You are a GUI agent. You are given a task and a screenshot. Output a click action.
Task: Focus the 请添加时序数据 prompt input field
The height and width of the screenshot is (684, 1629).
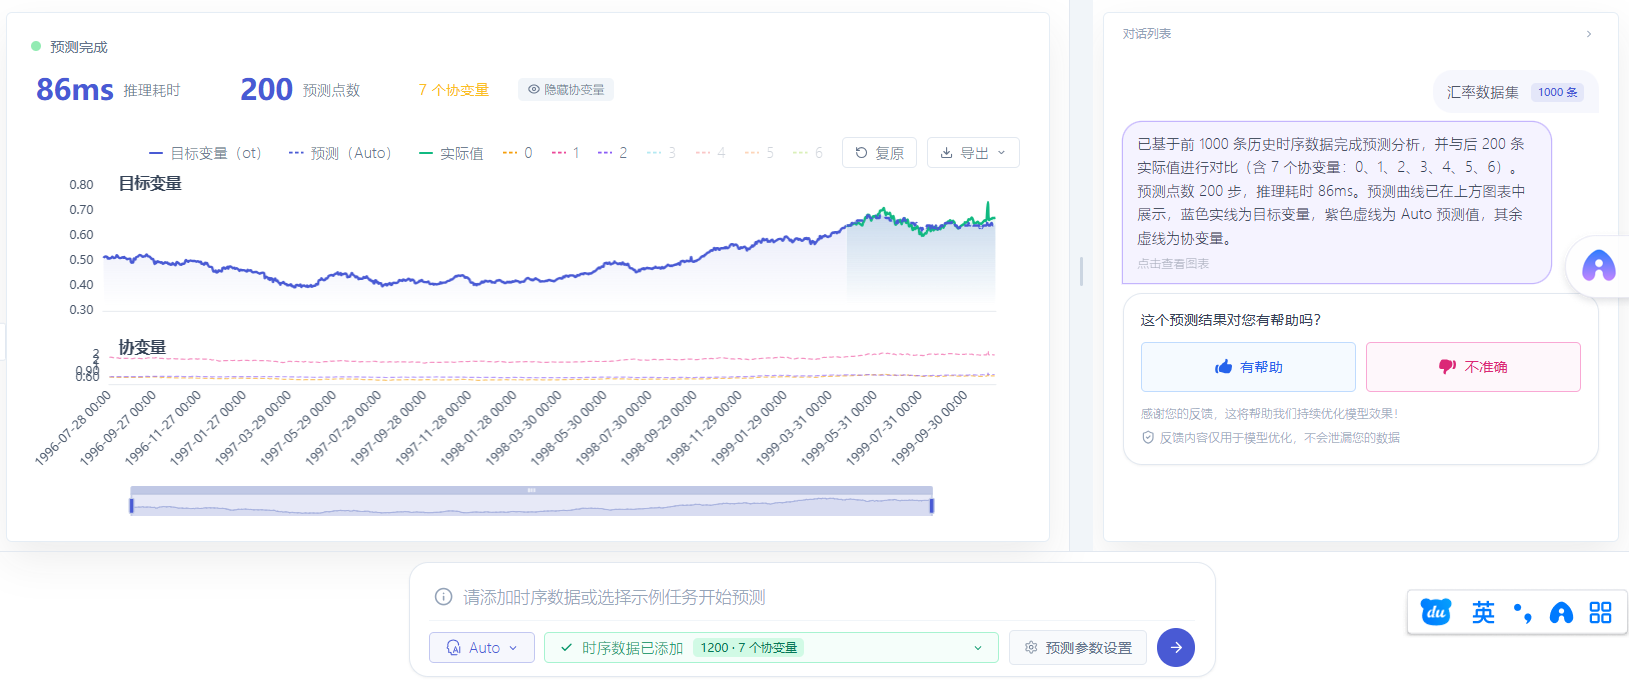pos(812,597)
